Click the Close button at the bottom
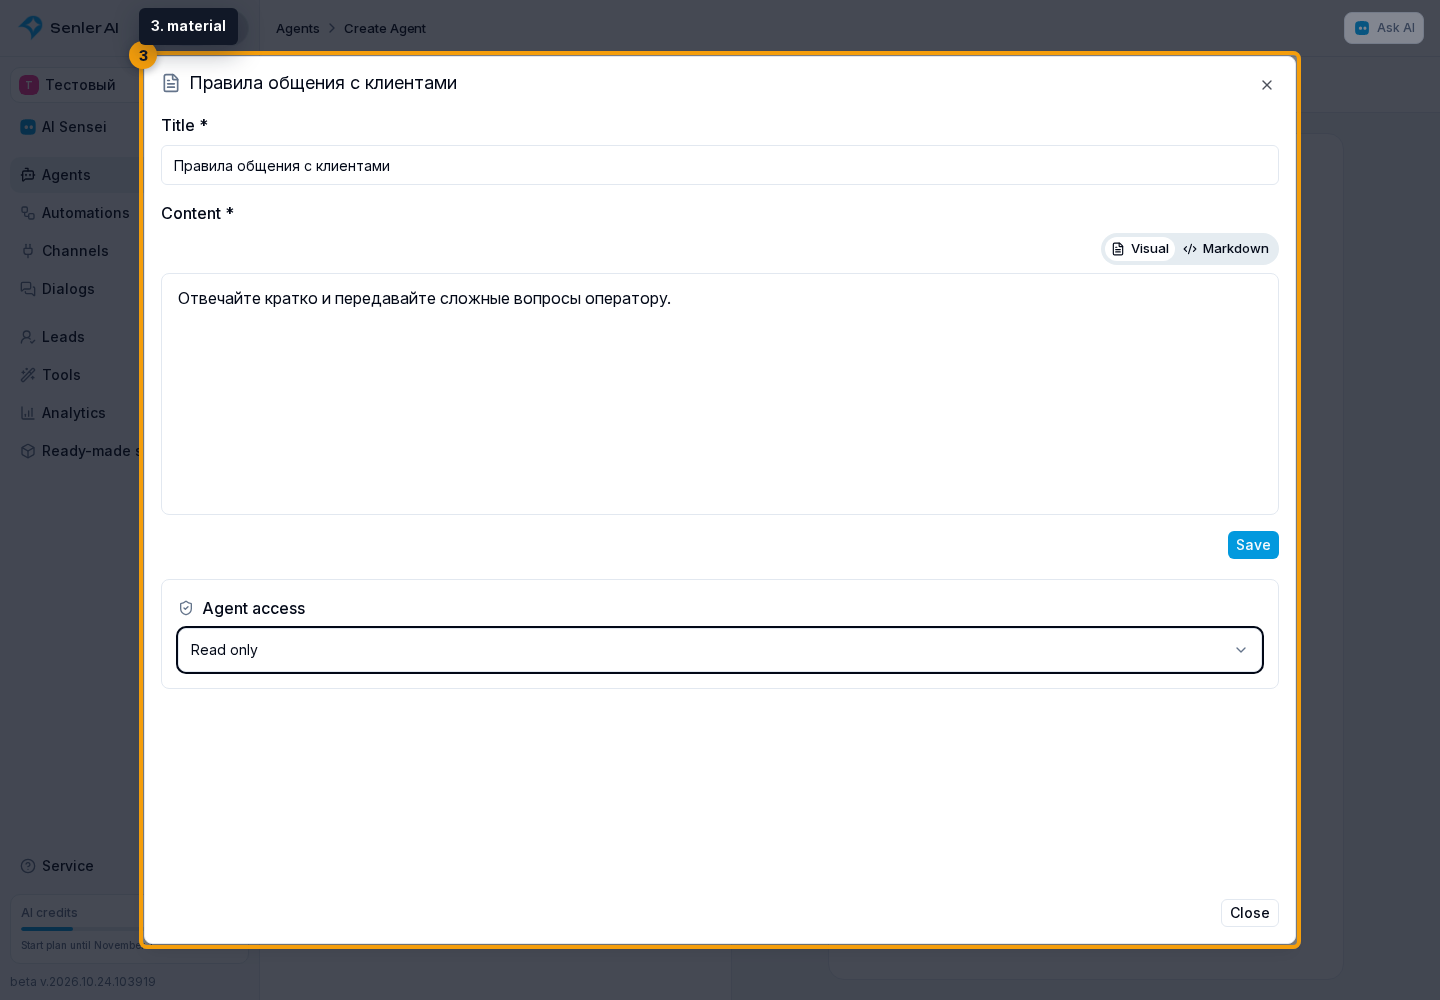Viewport: 1440px width, 1000px height. coord(1250,913)
